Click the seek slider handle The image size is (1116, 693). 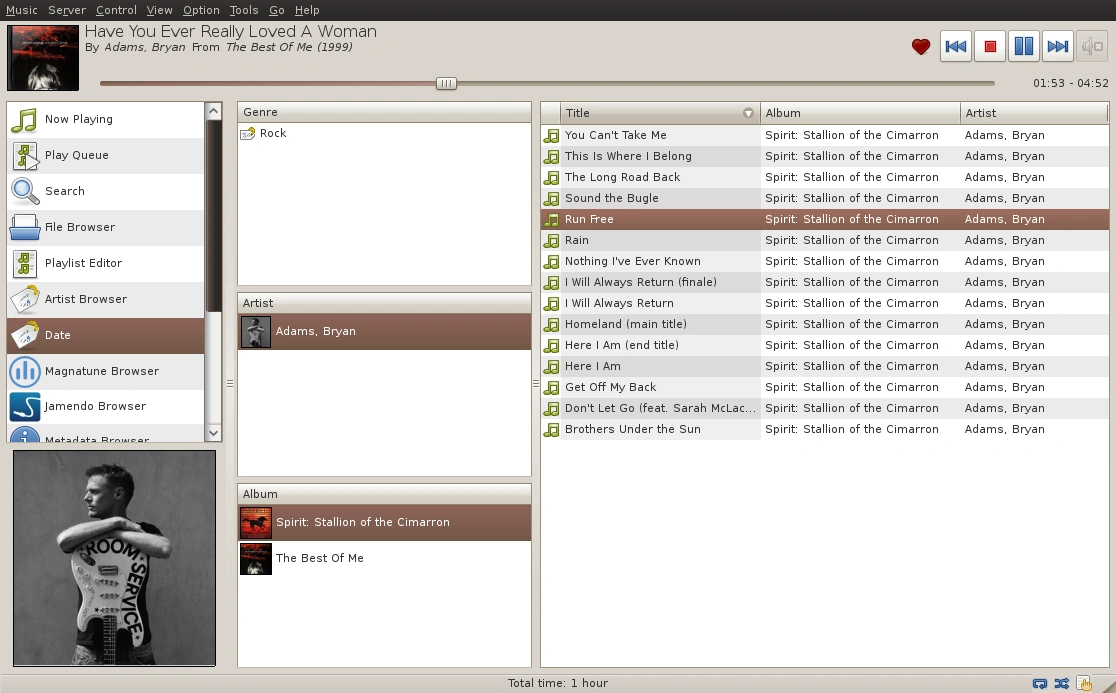click(446, 83)
